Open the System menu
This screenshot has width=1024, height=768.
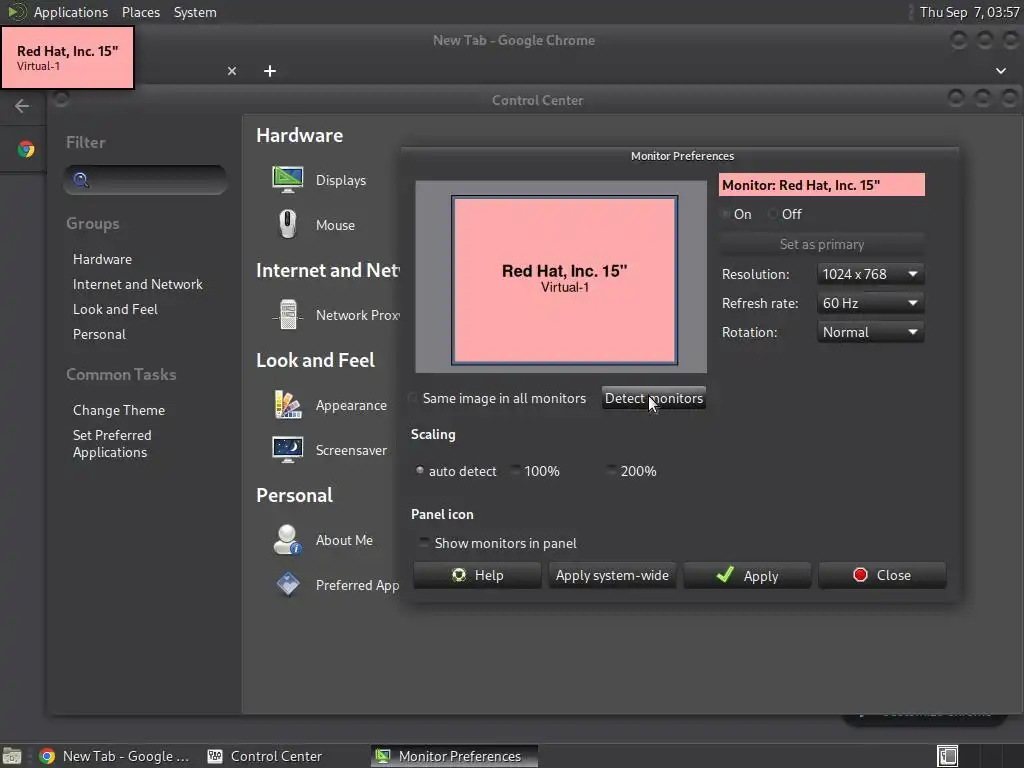(x=195, y=12)
